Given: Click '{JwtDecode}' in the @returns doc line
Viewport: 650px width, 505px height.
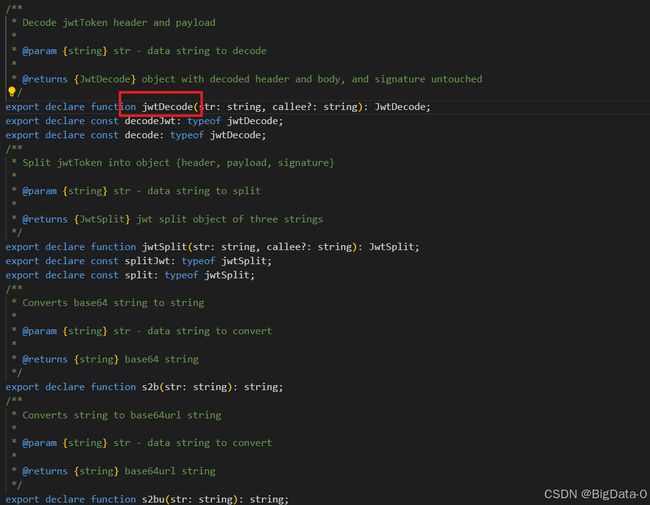Looking at the screenshot, I should coord(104,79).
